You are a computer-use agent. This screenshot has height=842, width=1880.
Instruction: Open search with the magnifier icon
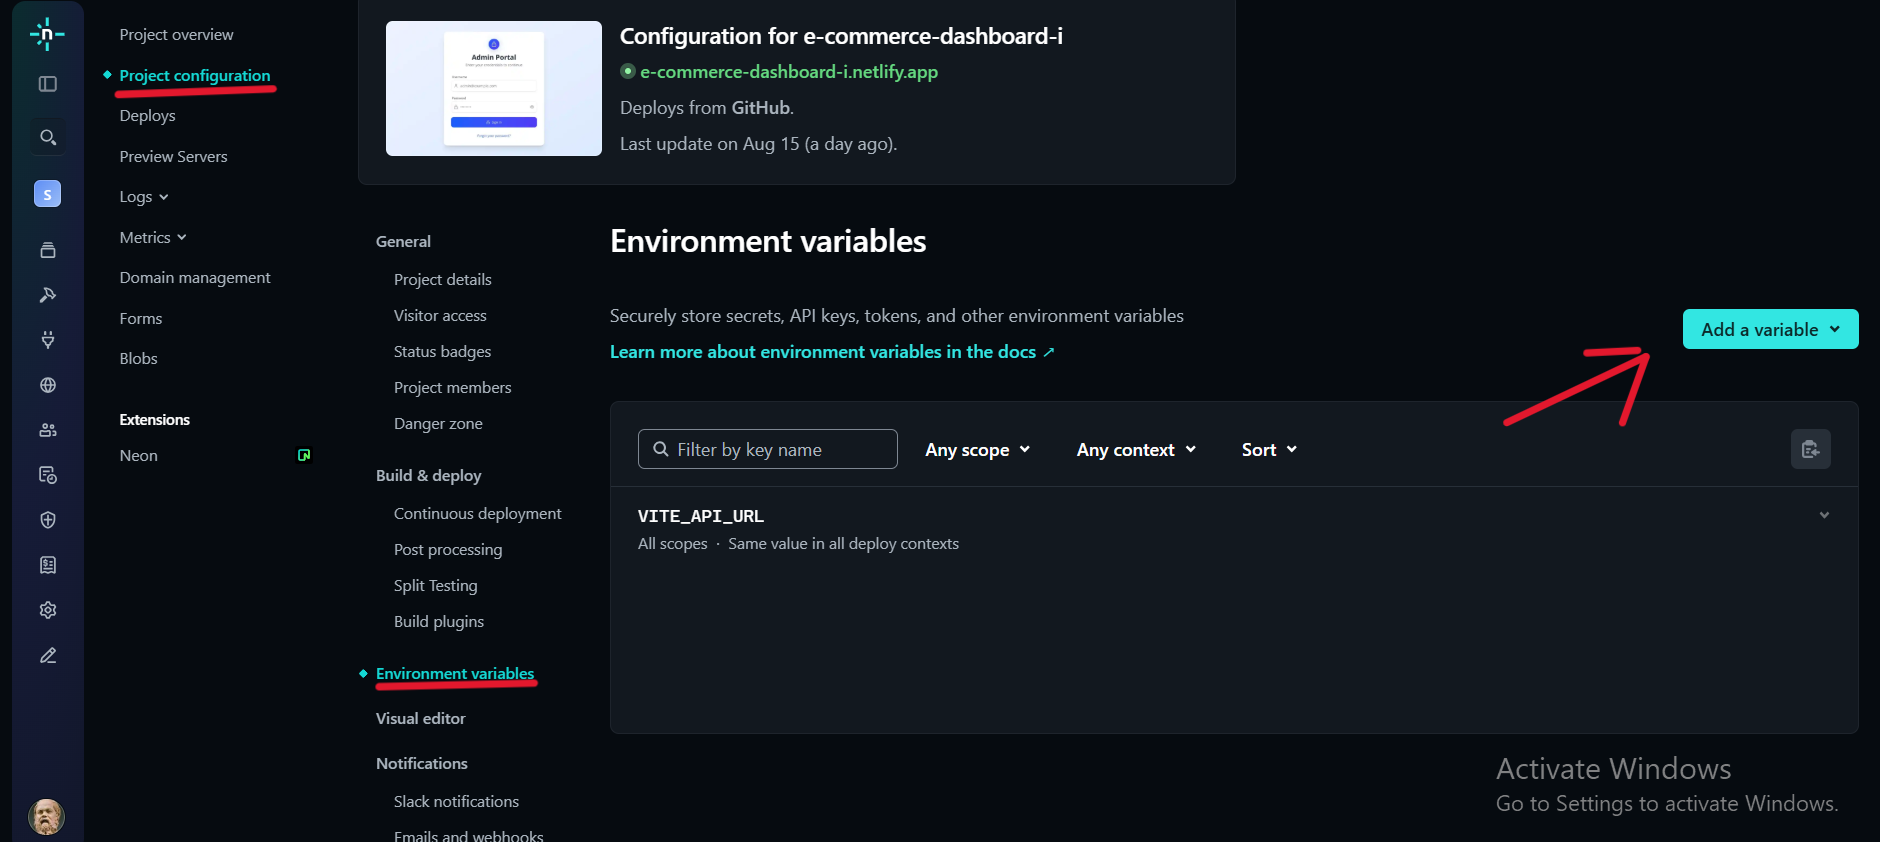[47, 137]
